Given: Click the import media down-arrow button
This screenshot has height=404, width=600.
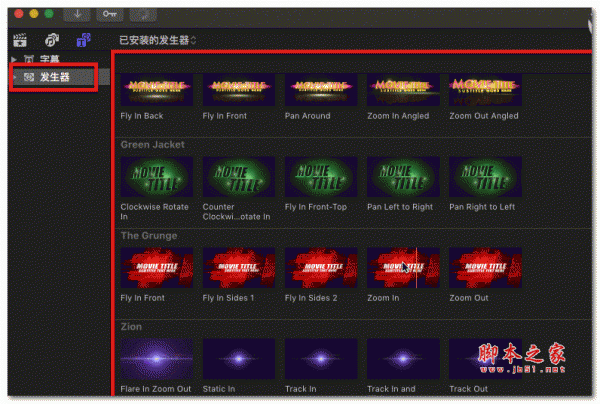Looking at the screenshot, I should pyautogui.click(x=77, y=15).
